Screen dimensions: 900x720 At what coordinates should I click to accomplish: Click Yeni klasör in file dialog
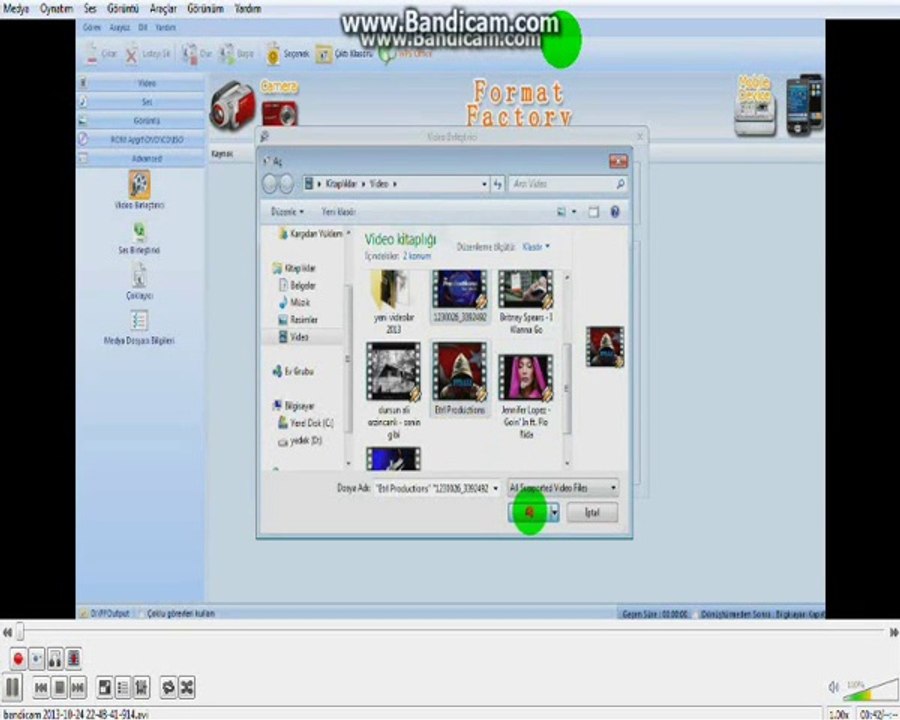click(x=339, y=212)
